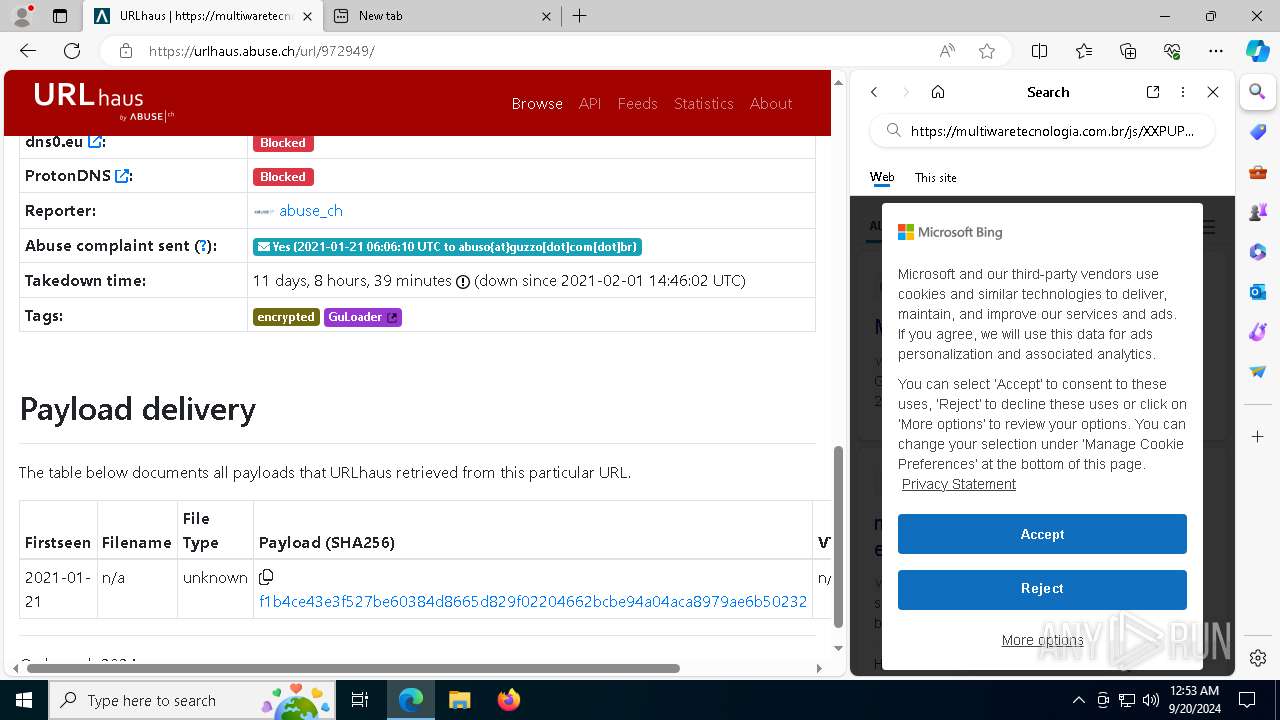Image resolution: width=1280 pixels, height=720 pixels.
Task: Select sidebar Search magnifier icon
Action: pyautogui.click(x=1258, y=92)
